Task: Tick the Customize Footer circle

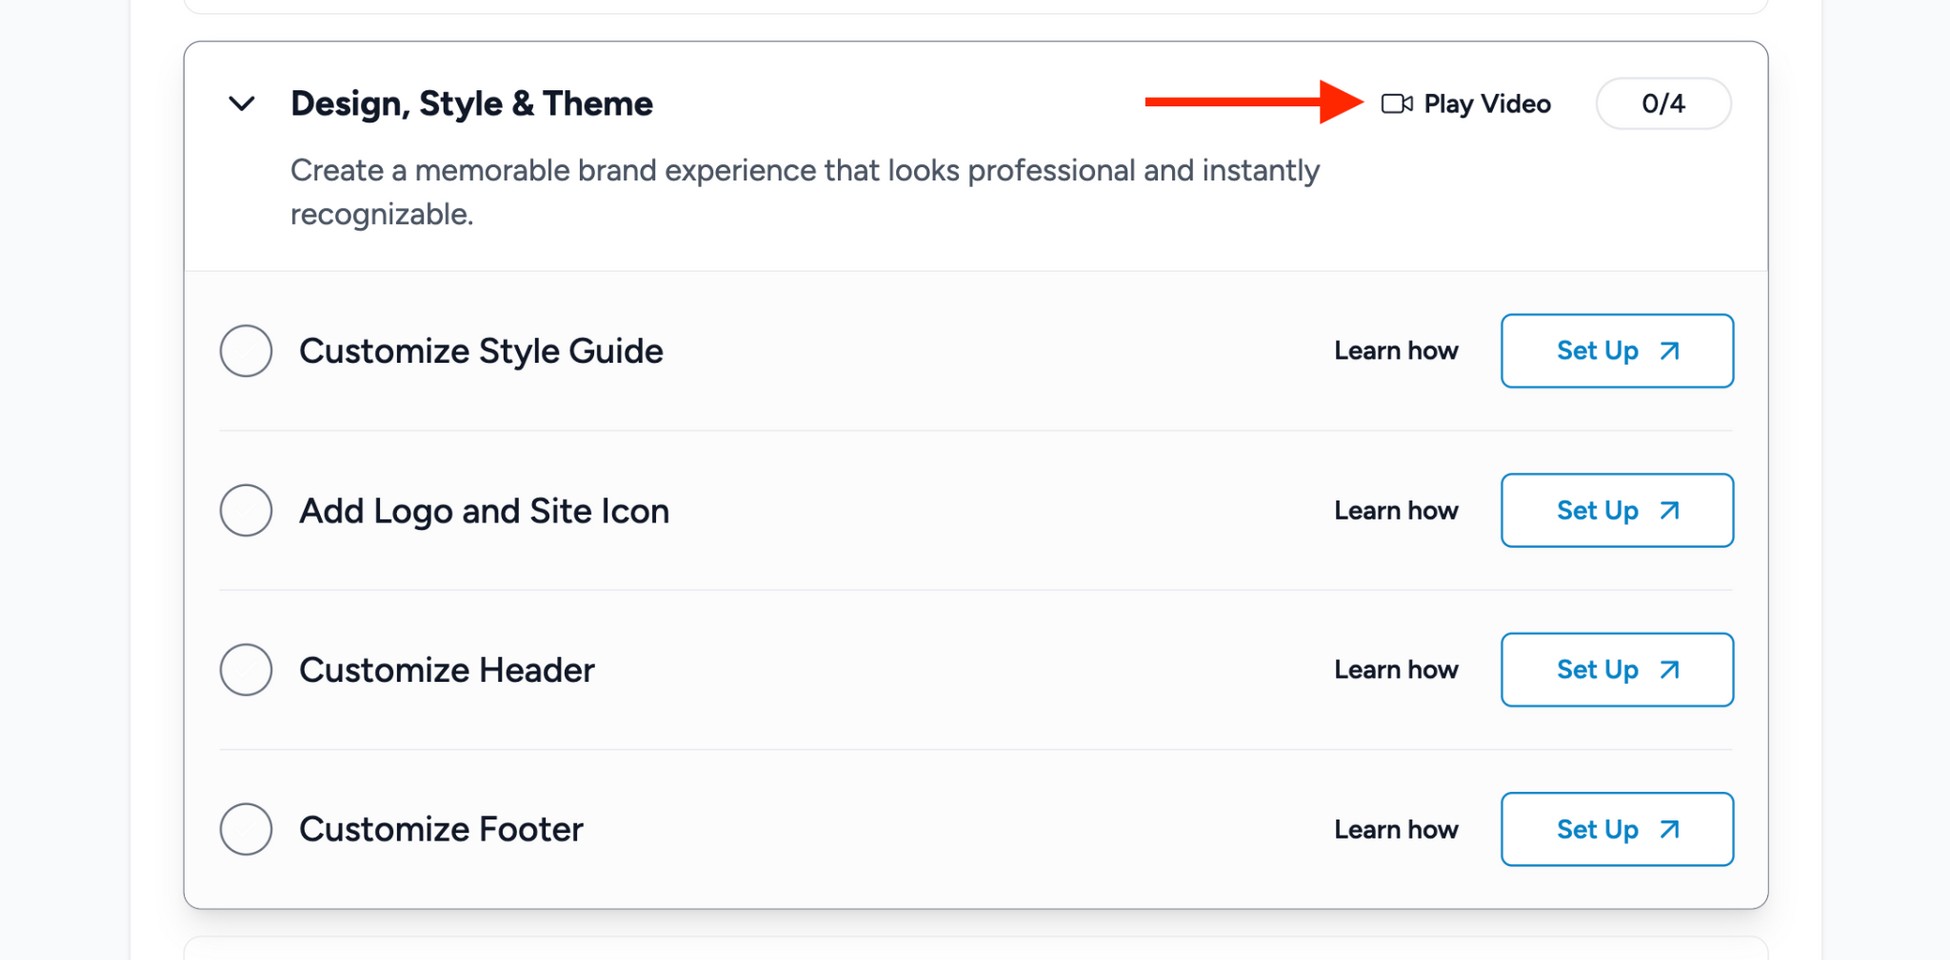Action: pos(246,830)
